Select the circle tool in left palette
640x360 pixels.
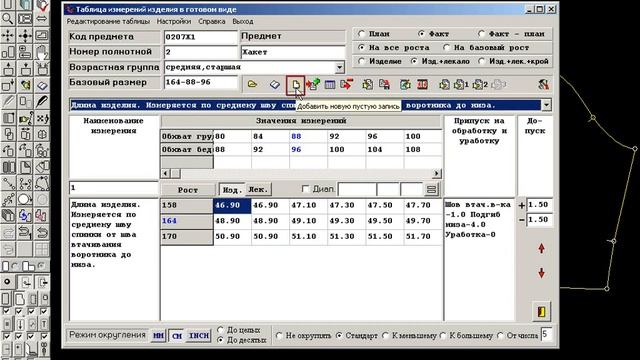tap(25, 200)
